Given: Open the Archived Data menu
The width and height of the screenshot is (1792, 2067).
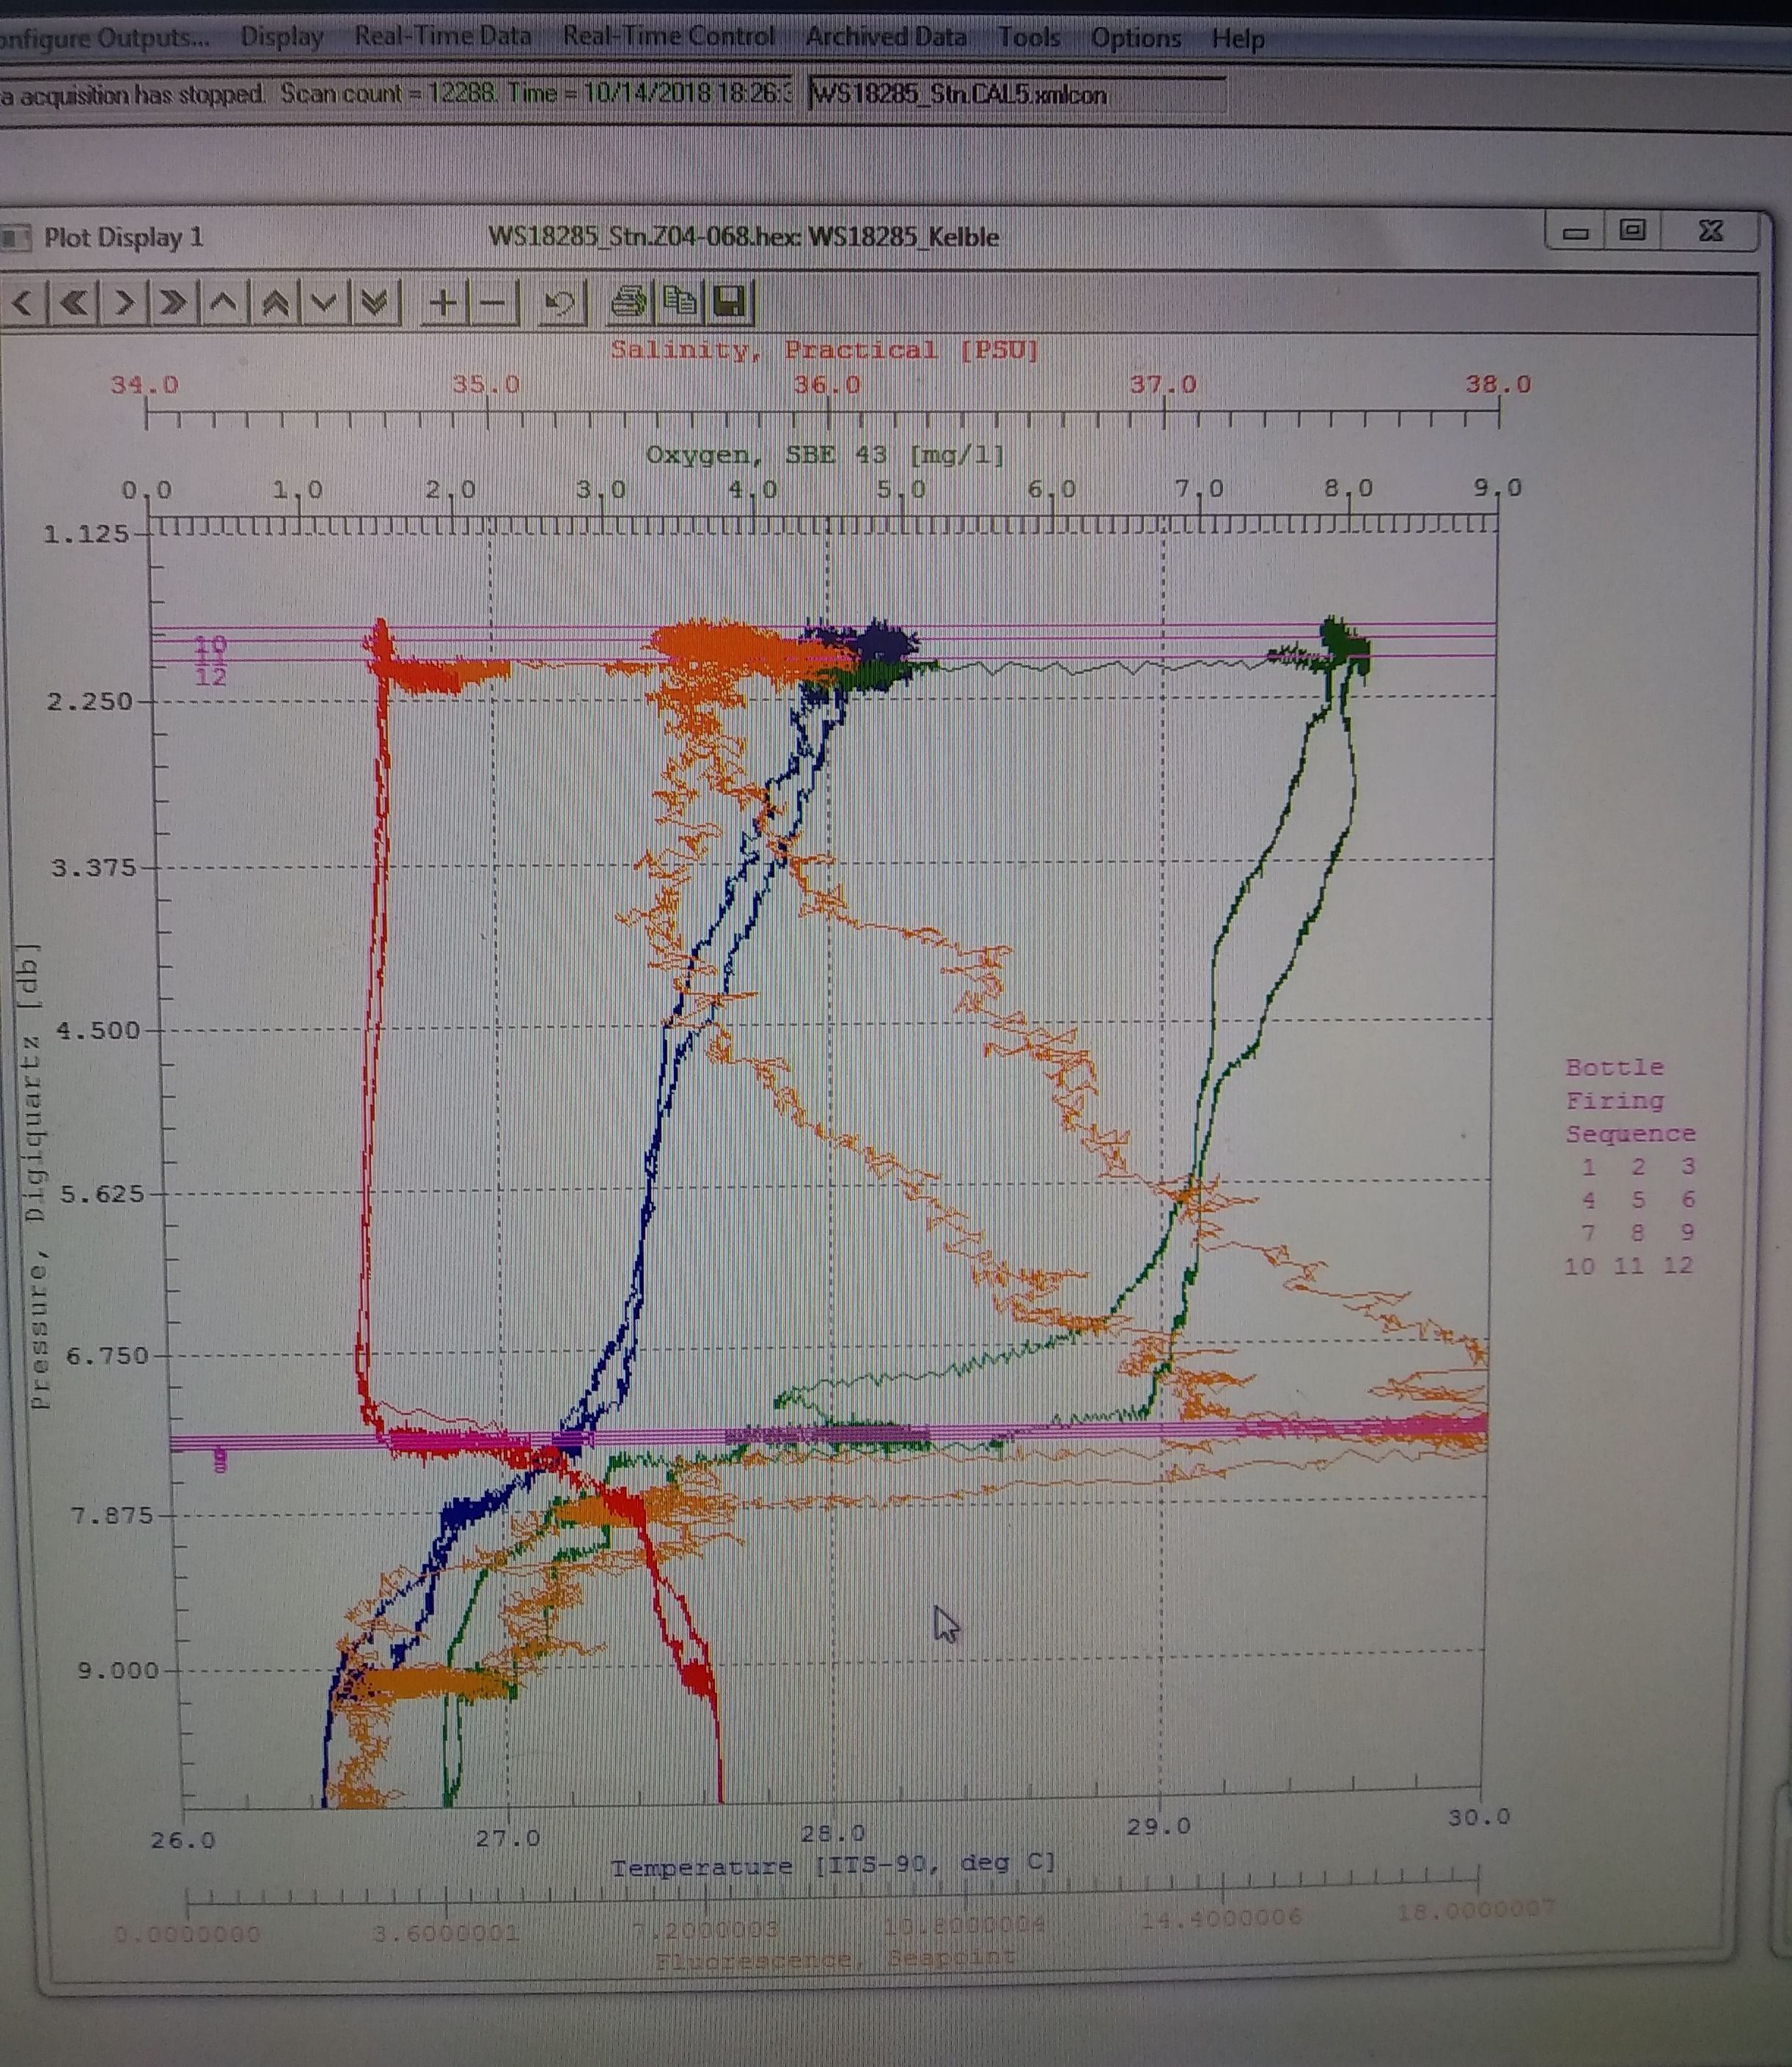Looking at the screenshot, I should [886, 38].
